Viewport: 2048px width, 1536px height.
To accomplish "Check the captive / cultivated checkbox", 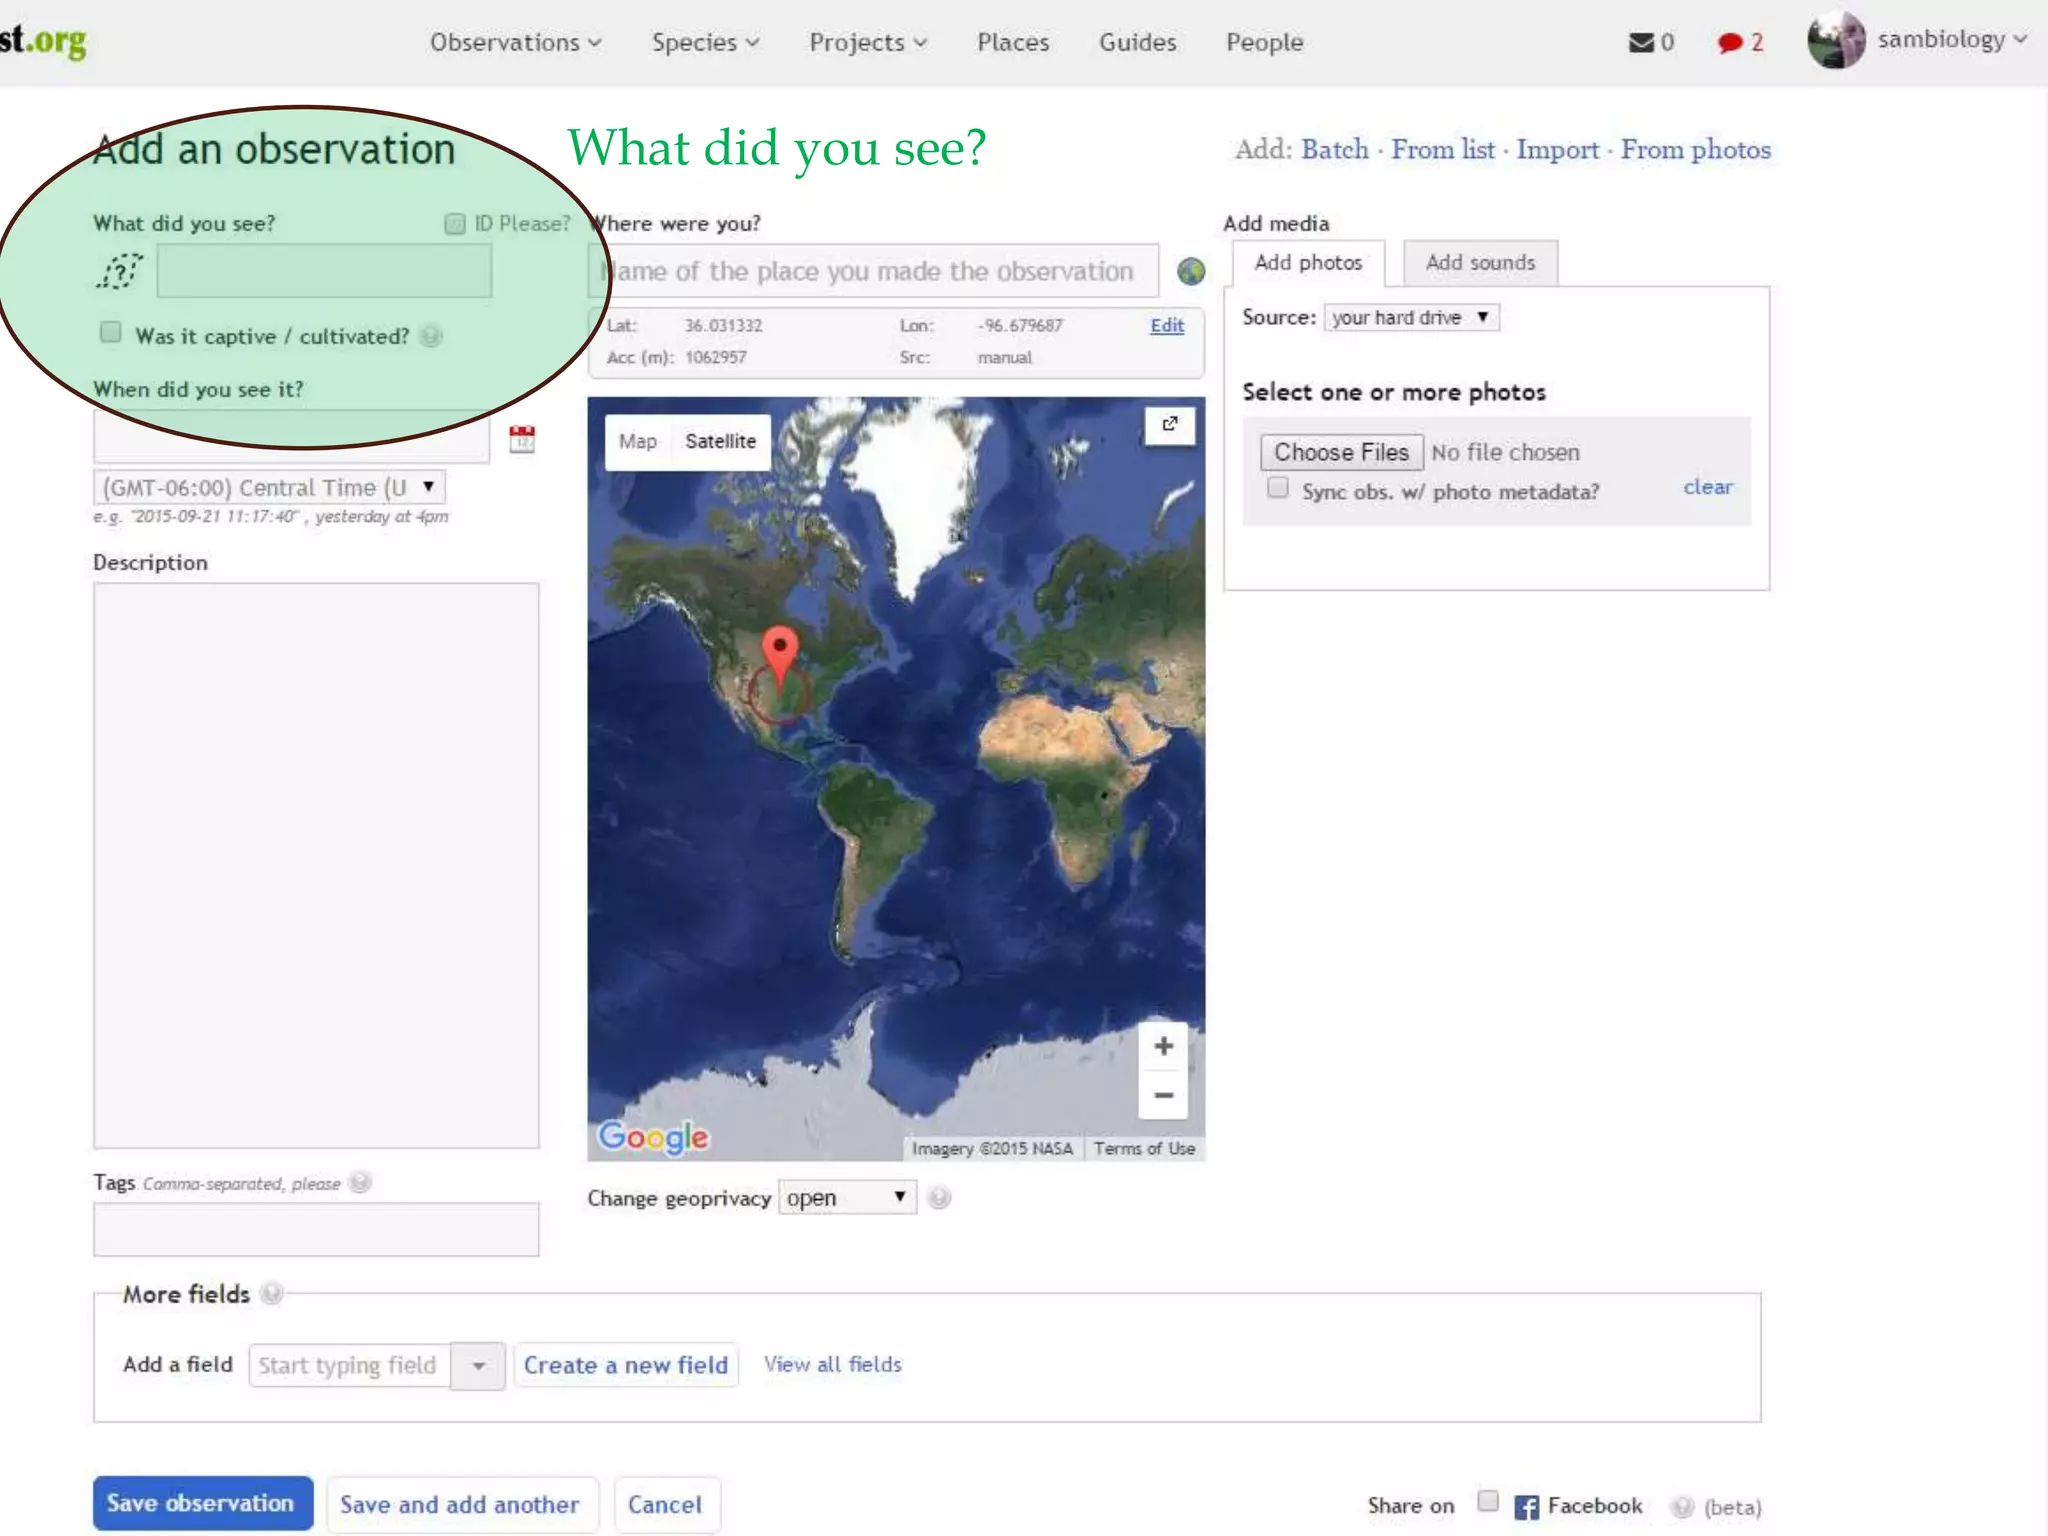I will coord(111,333).
